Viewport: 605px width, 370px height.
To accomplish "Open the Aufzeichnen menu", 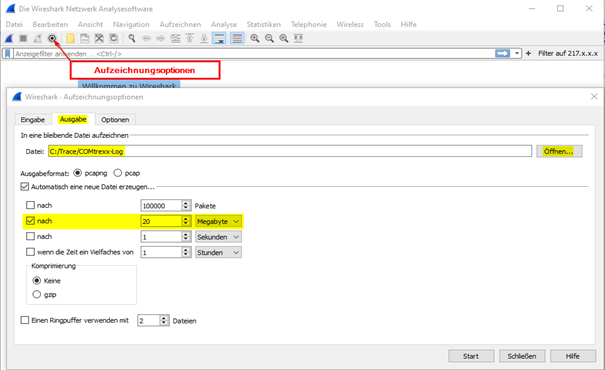I will tap(180, 24).
